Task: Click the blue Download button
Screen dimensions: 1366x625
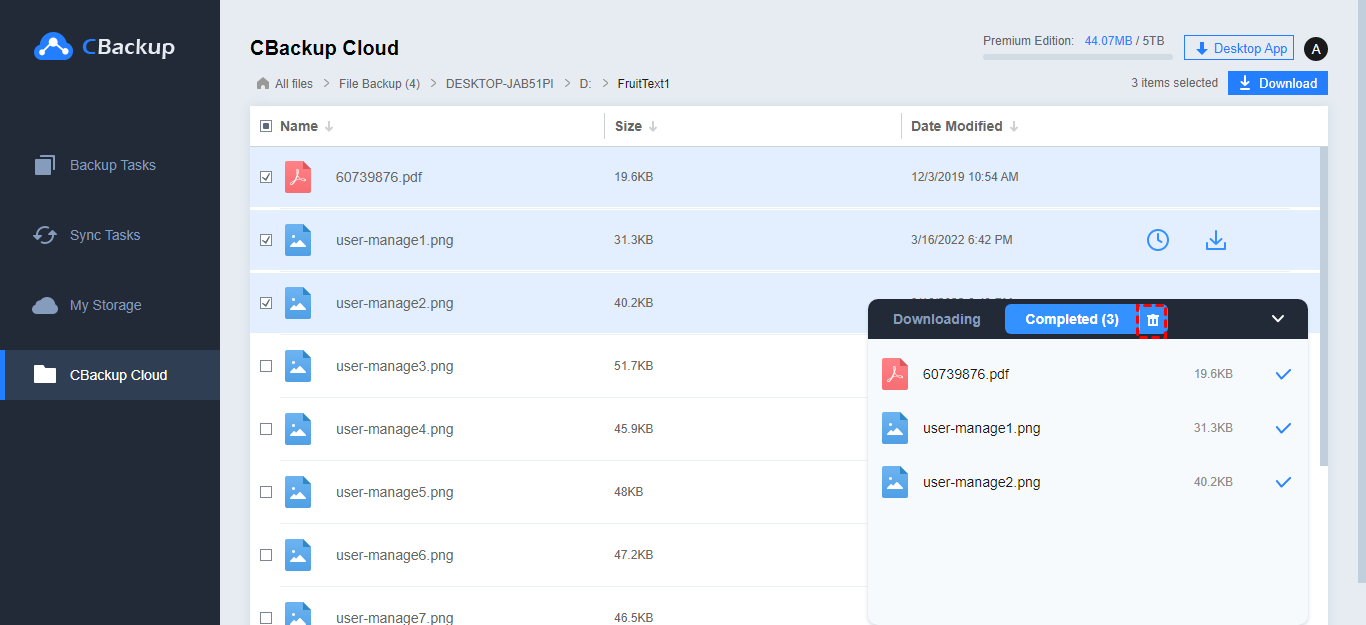Action: 1277,83
